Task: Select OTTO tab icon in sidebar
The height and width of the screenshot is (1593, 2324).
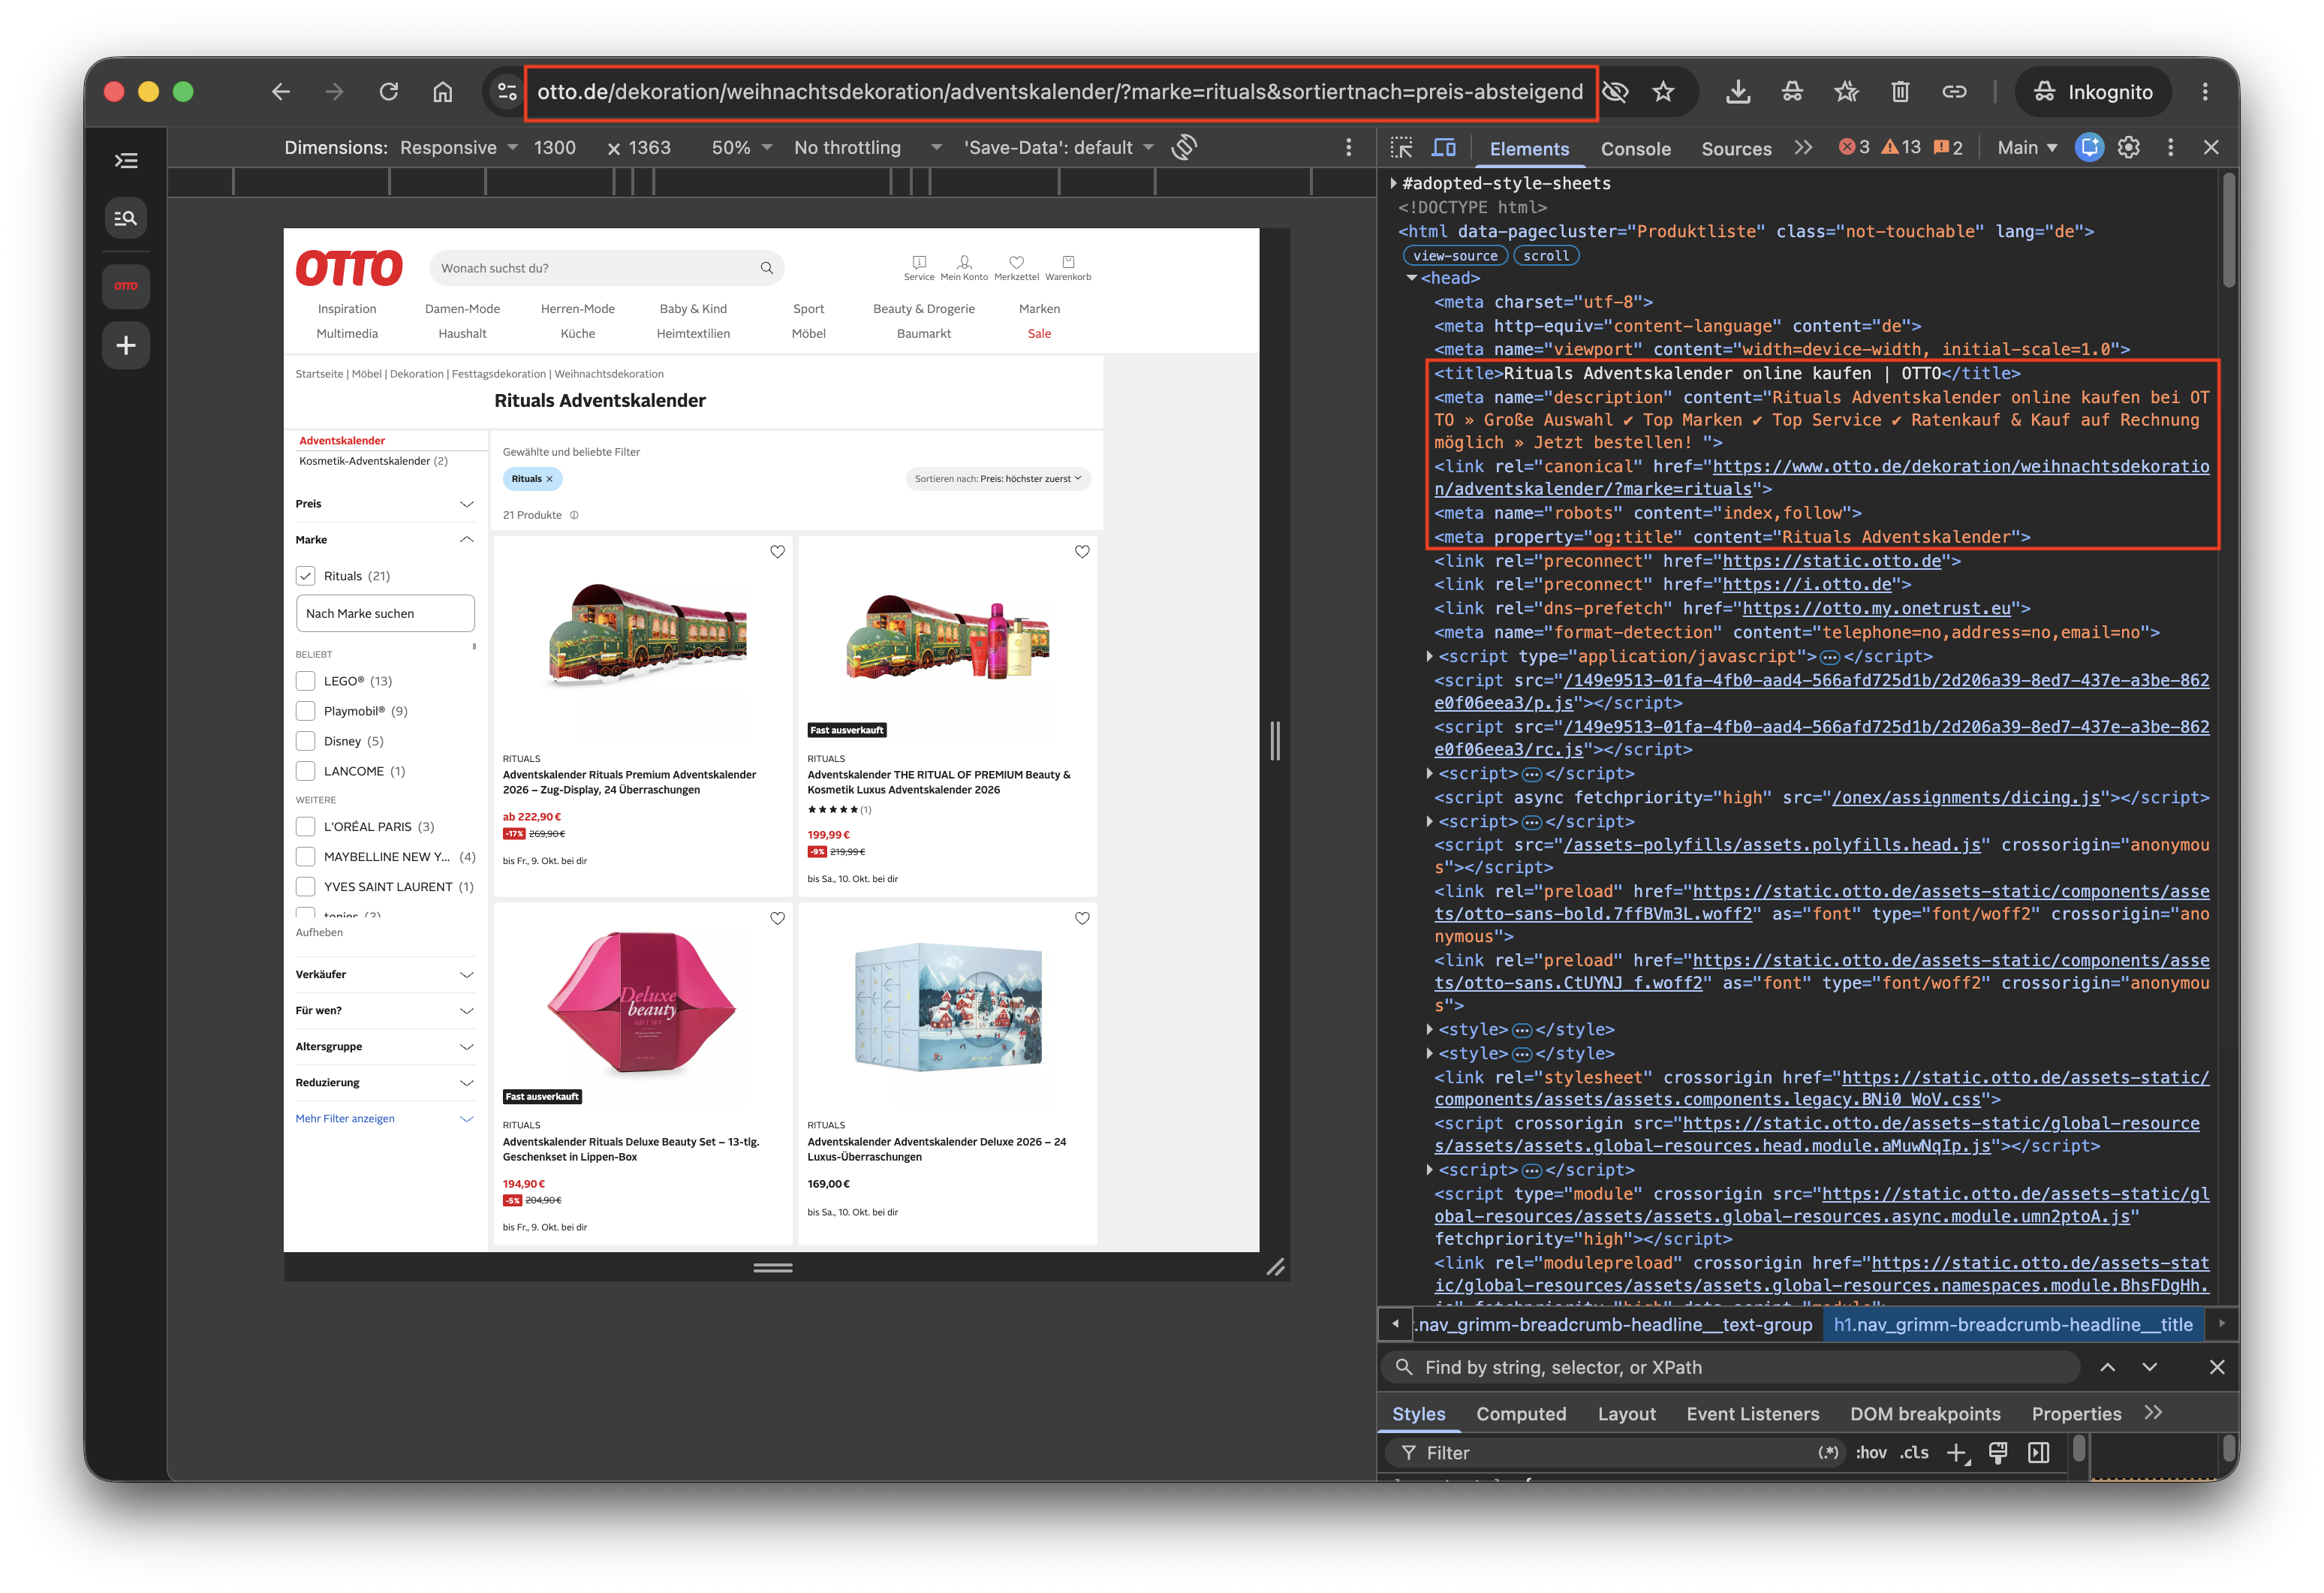Action: point(126,286)
